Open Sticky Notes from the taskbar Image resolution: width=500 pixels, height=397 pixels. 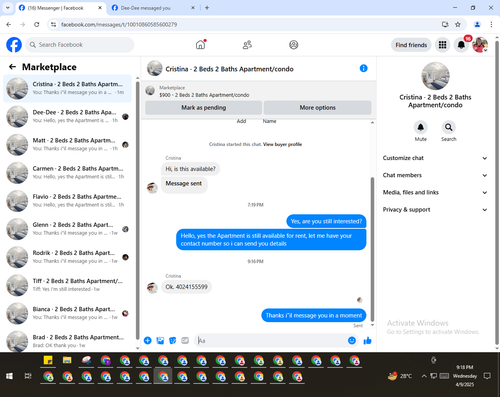tap(48, 360)
